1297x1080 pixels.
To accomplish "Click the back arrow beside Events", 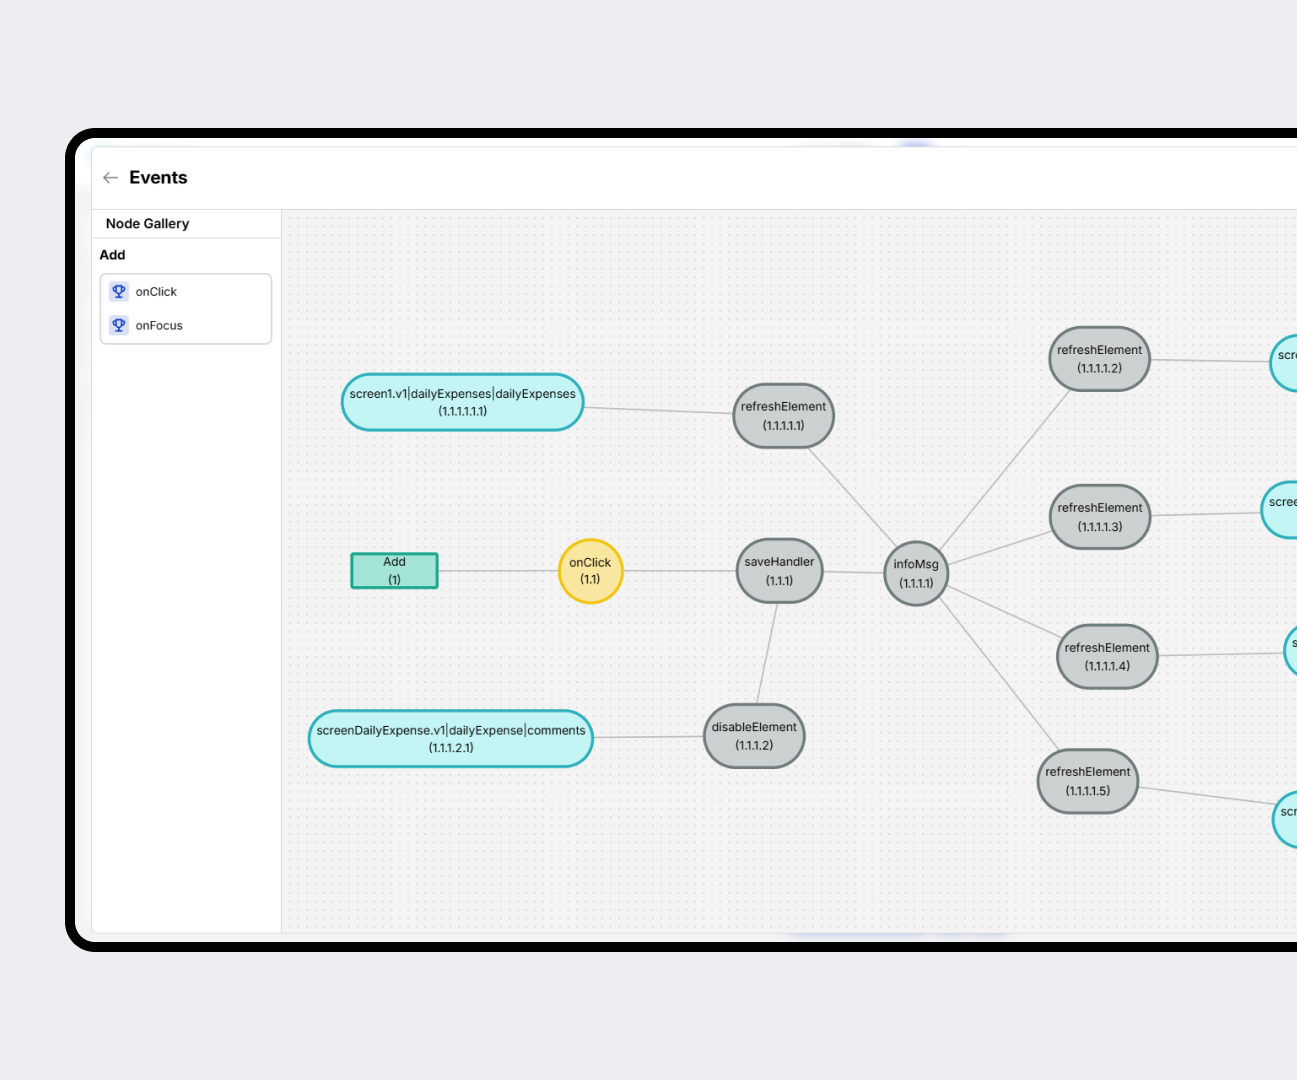I will tap(110, 178).
